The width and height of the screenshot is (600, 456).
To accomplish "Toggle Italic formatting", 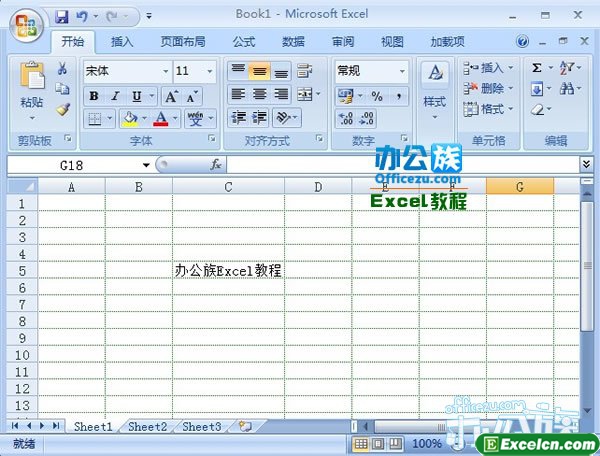I will [115, 96].
